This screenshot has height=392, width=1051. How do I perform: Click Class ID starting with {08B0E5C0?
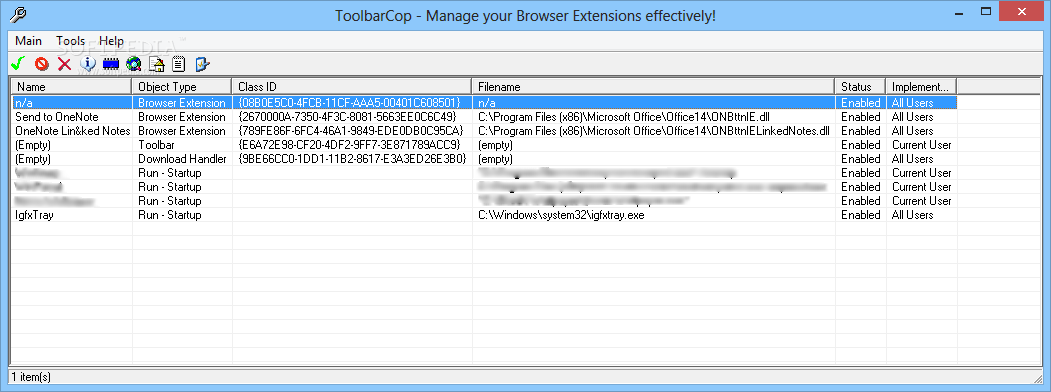(x=349, y=103)
